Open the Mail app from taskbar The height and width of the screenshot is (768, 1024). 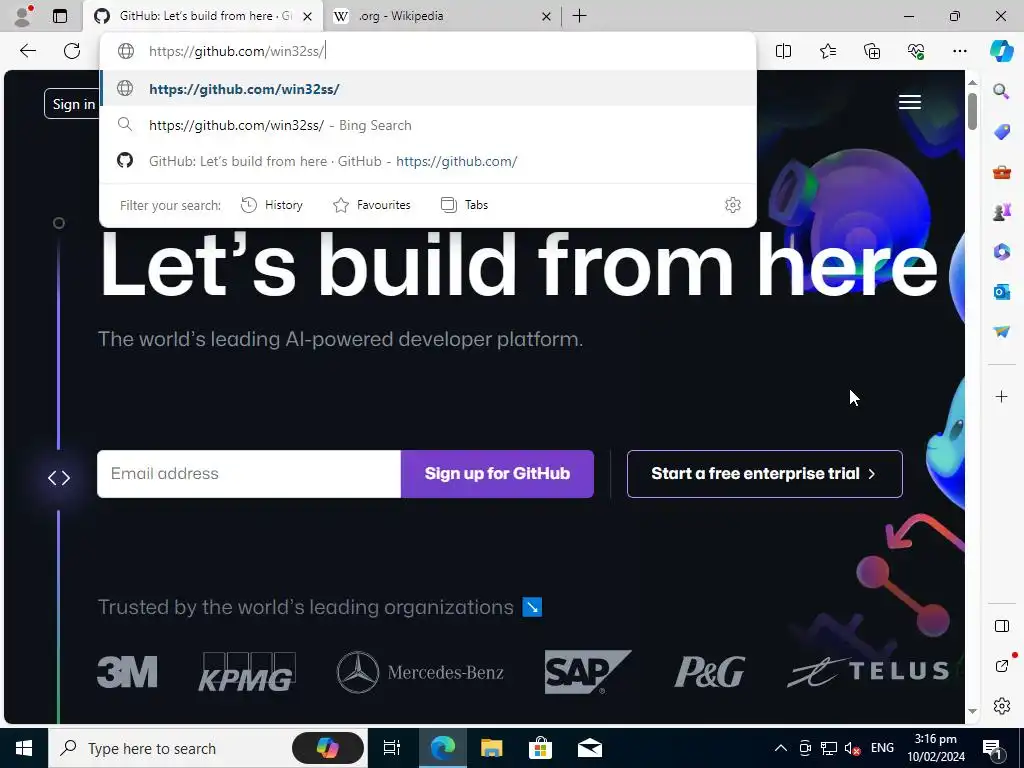[590, 748]
